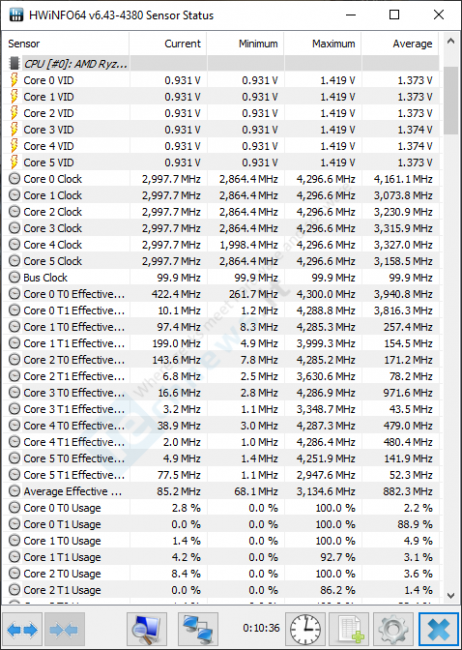Viewport: 462px width, 650px height.
Task: Click the Current column header
Action: tap(168, 44)
